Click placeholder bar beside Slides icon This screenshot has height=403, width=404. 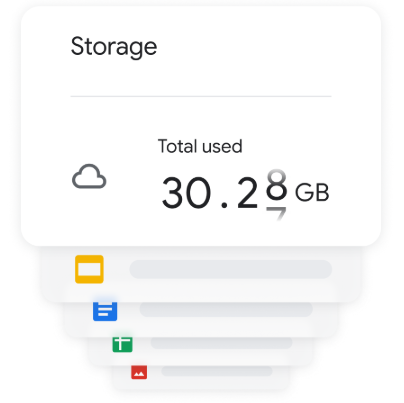click(231, 269)
